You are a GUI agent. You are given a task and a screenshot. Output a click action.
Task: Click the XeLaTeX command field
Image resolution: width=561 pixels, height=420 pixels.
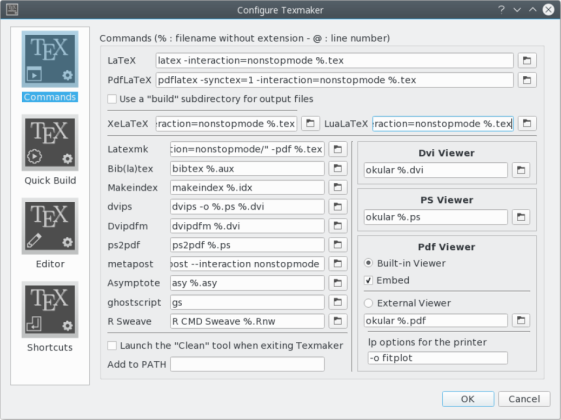tap(226, 123)
